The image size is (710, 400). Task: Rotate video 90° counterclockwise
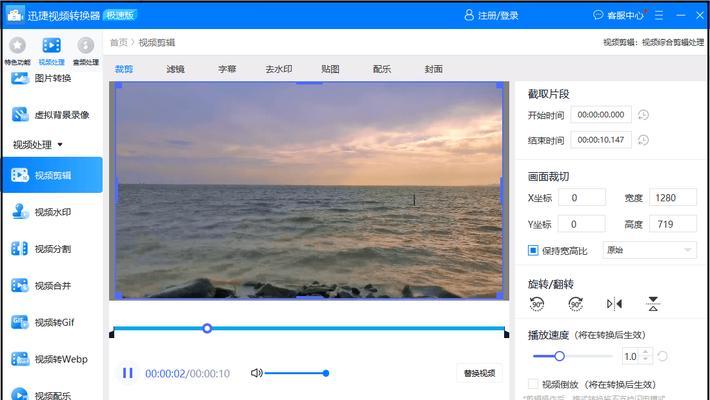pos(537,304)
